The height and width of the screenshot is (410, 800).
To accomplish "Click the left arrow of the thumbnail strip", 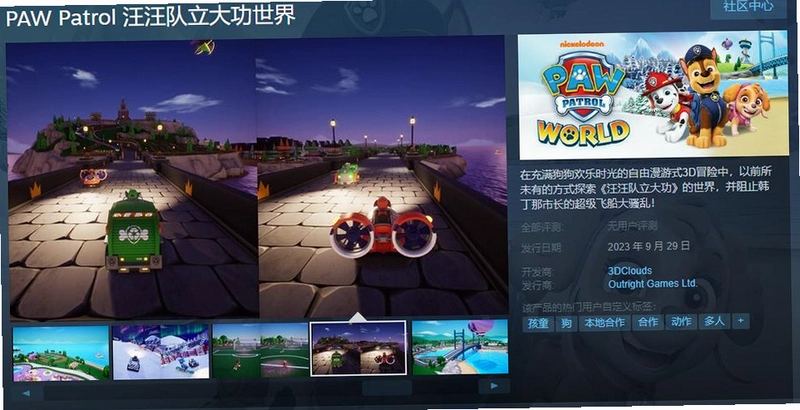I will click(26, 392).
